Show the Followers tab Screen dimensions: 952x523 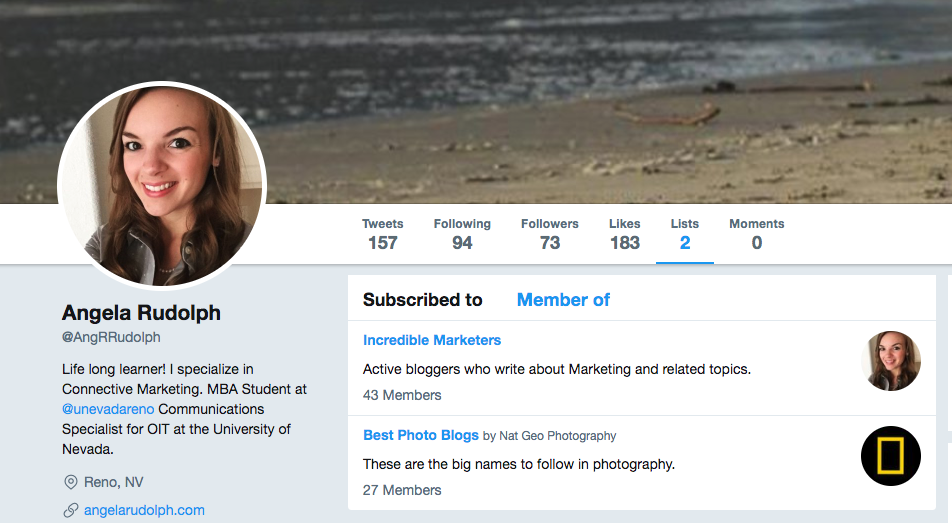[550, 234]
